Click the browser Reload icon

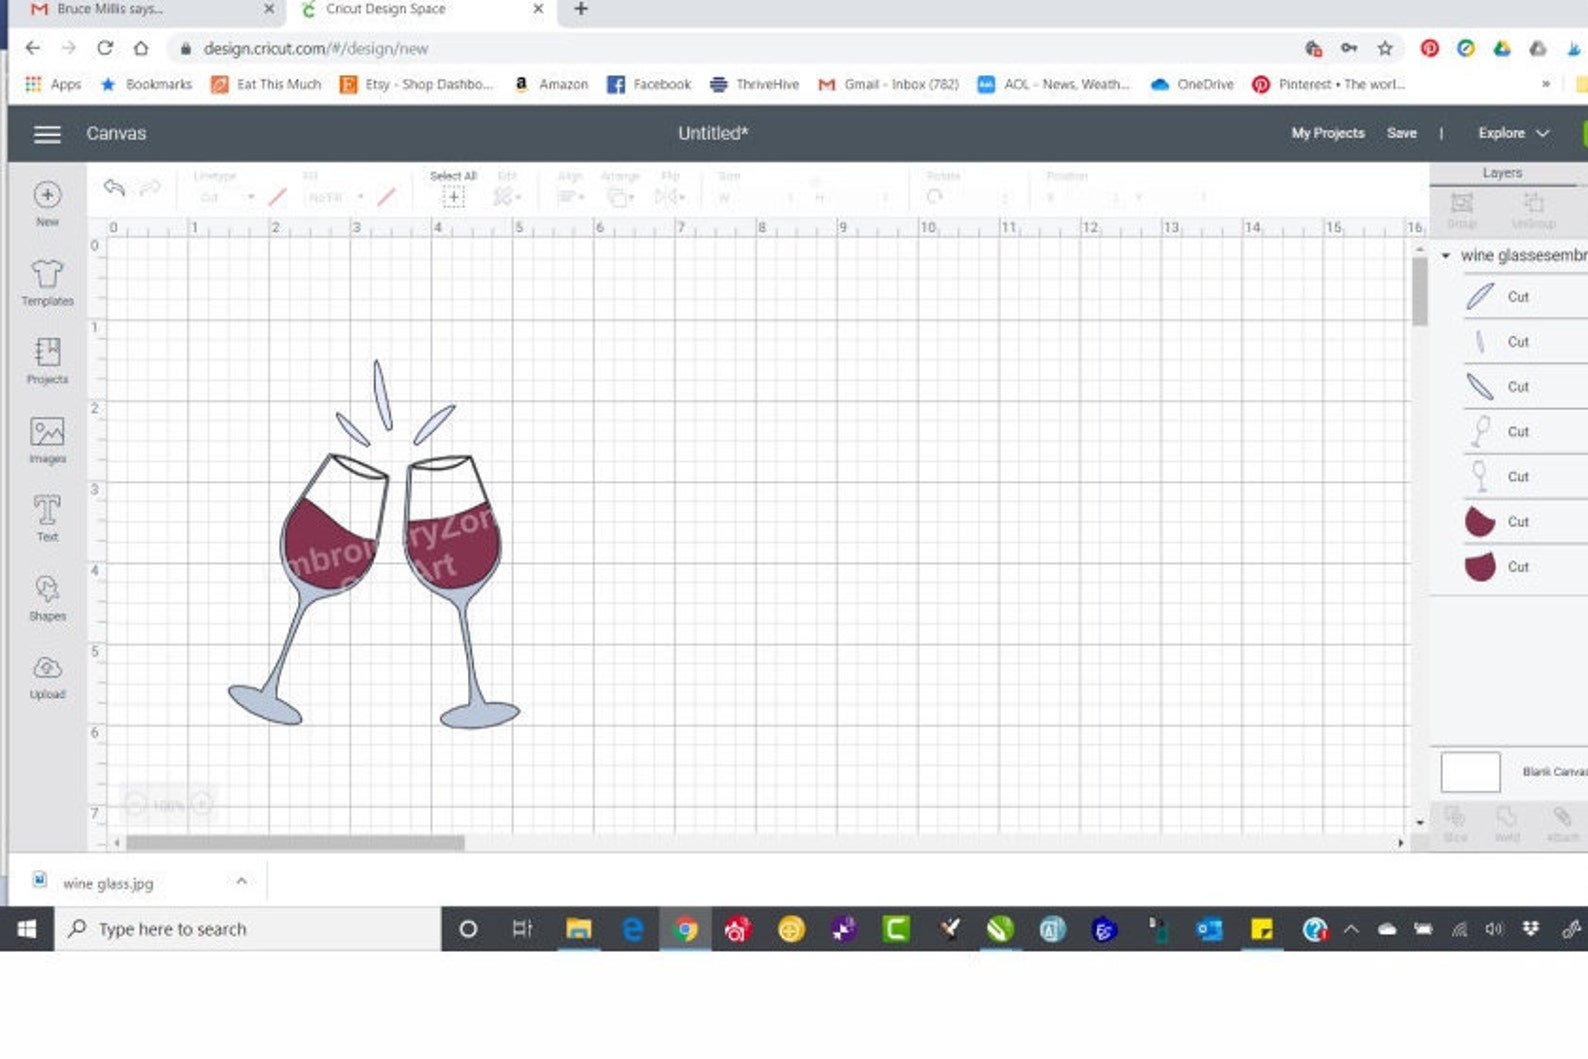click(105, 48)
